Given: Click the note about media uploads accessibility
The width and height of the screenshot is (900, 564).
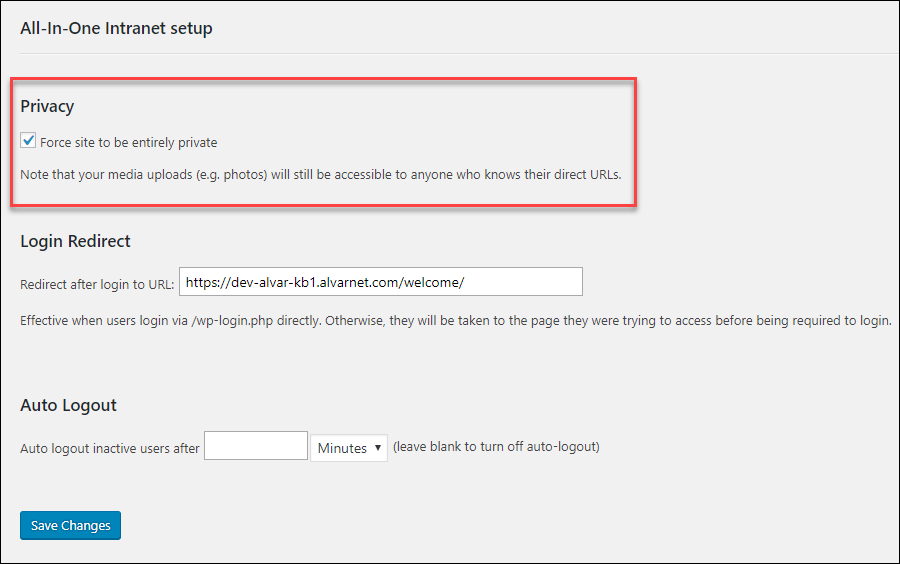Looking at the screenshot, I should click(321, 174).
